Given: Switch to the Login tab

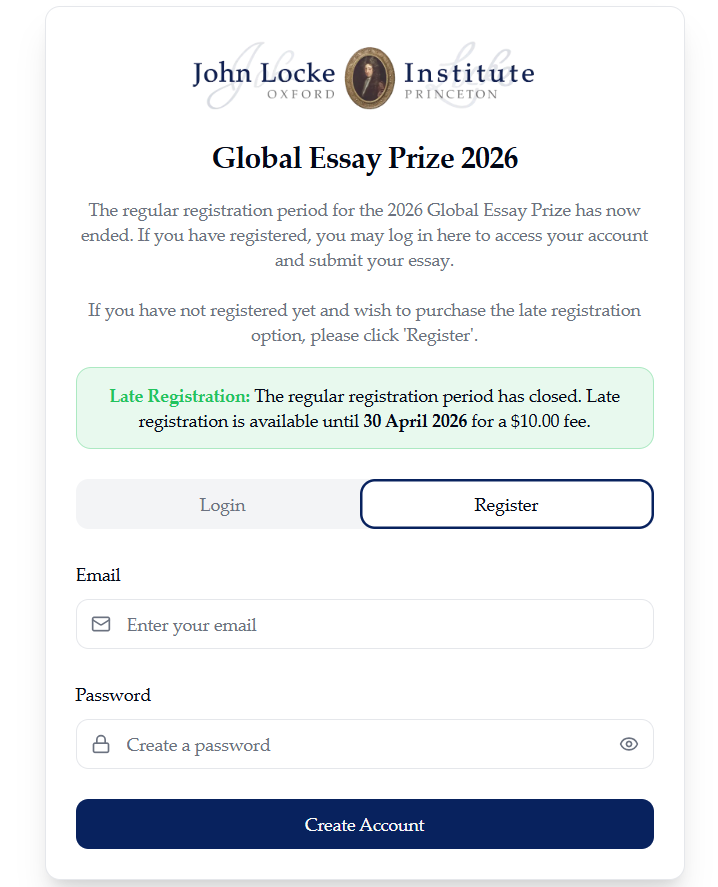Looking at the screenshot, I should tap(222, 504).
